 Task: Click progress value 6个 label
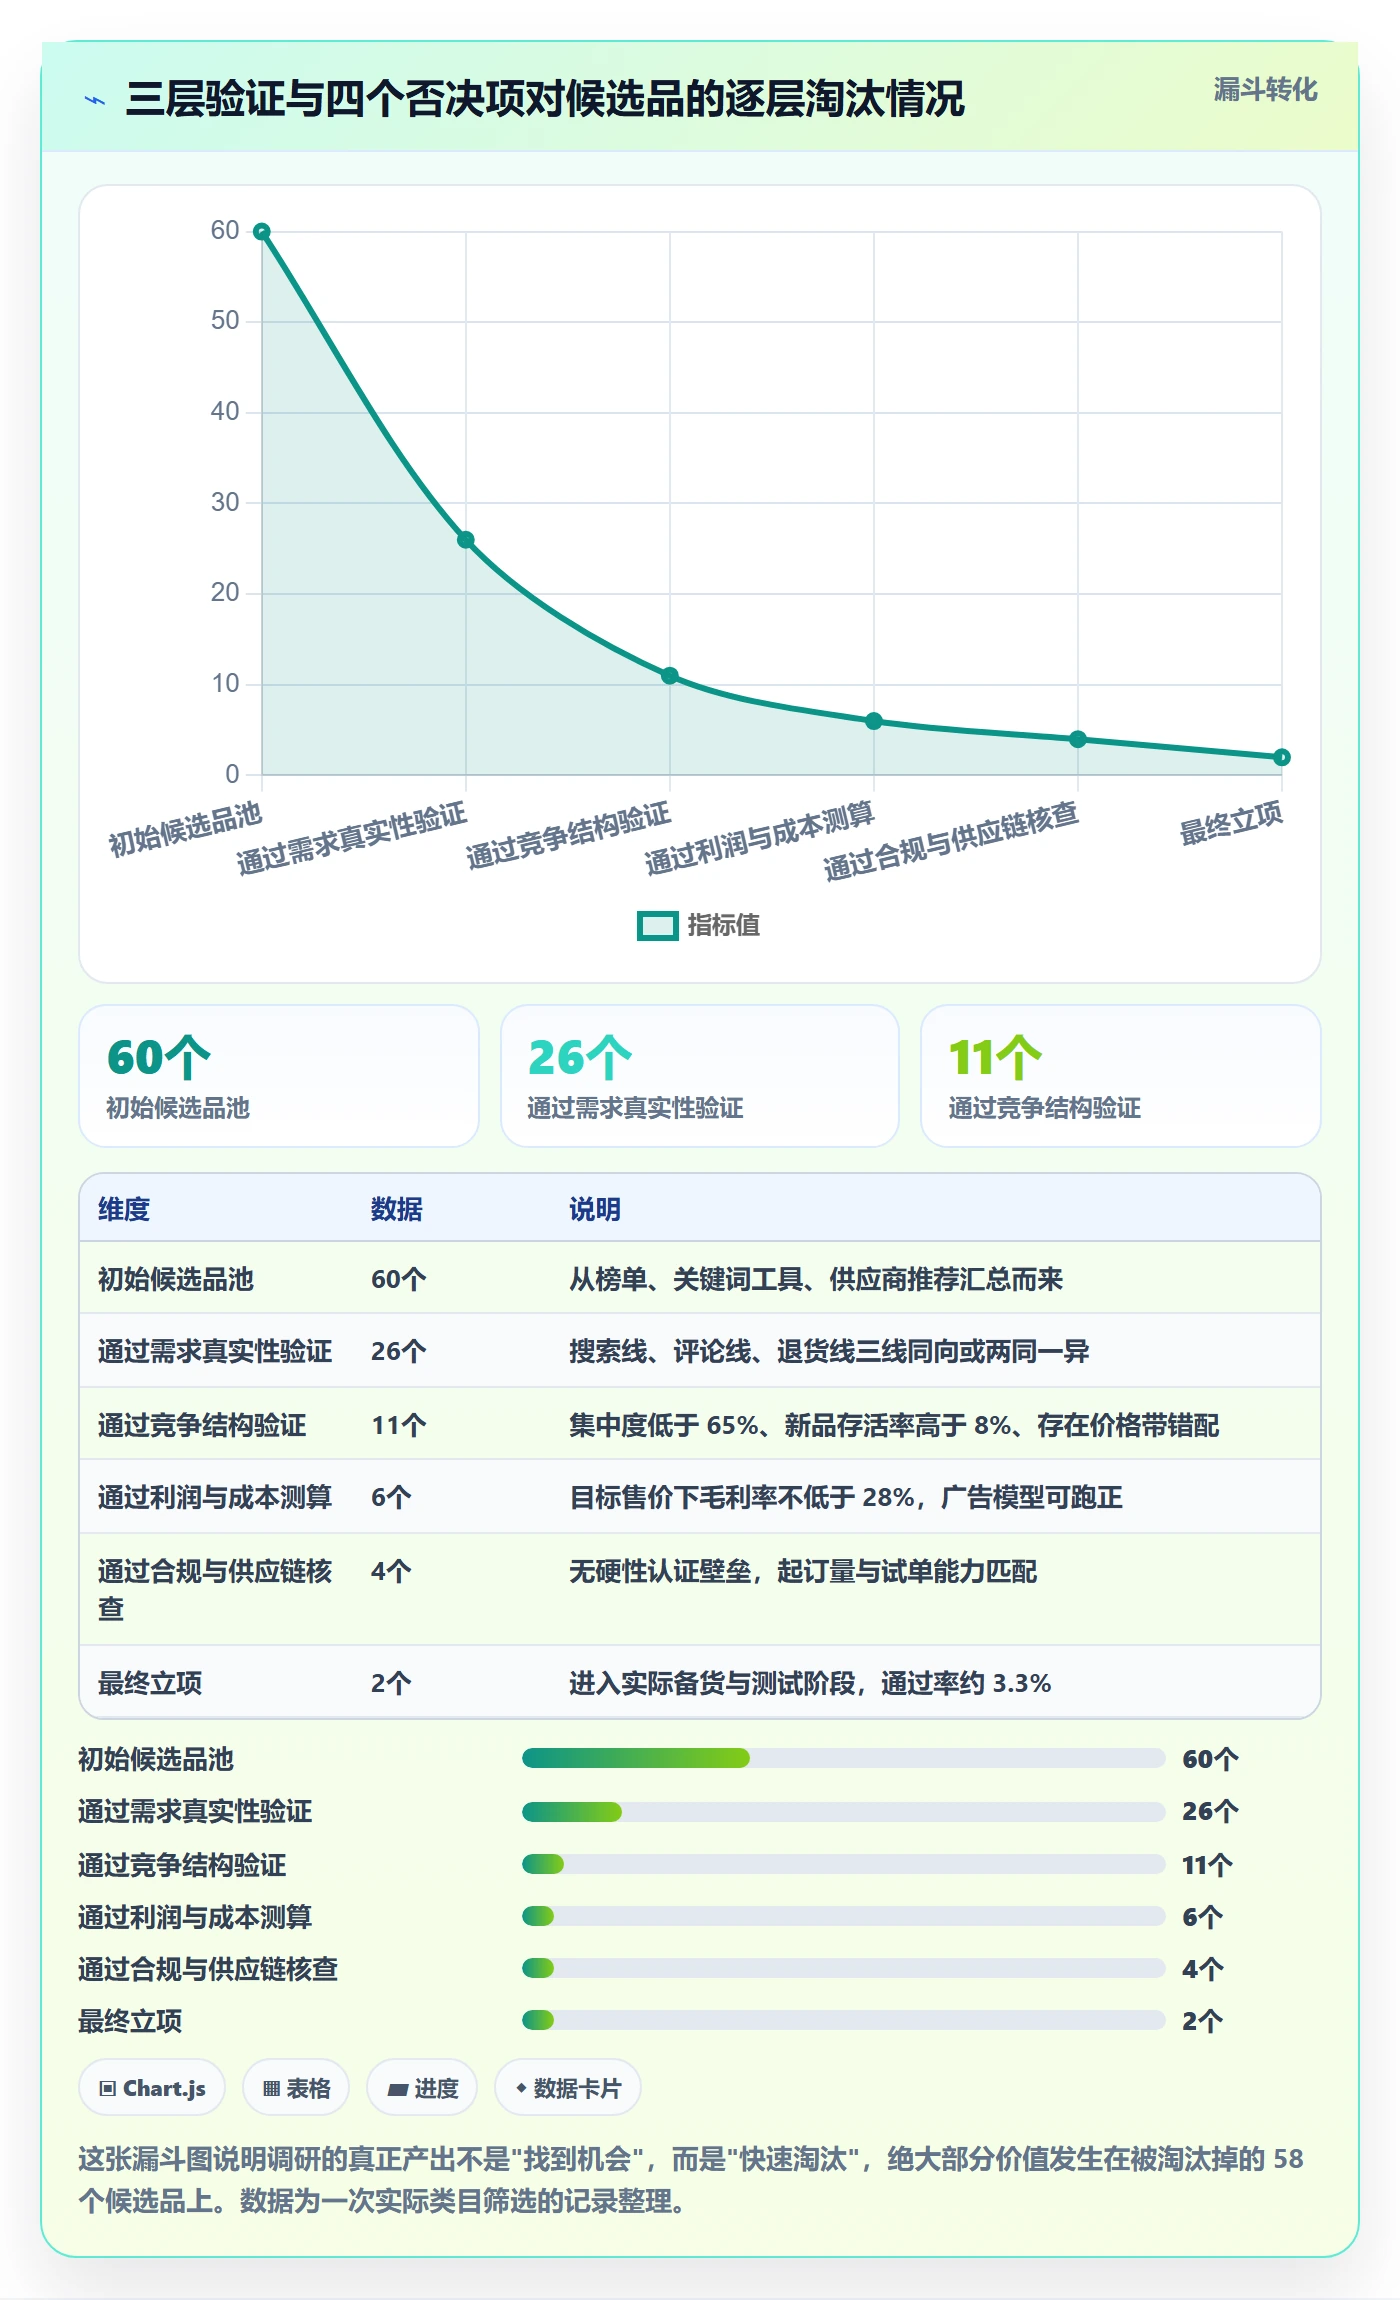[x=1203, y=1917]
